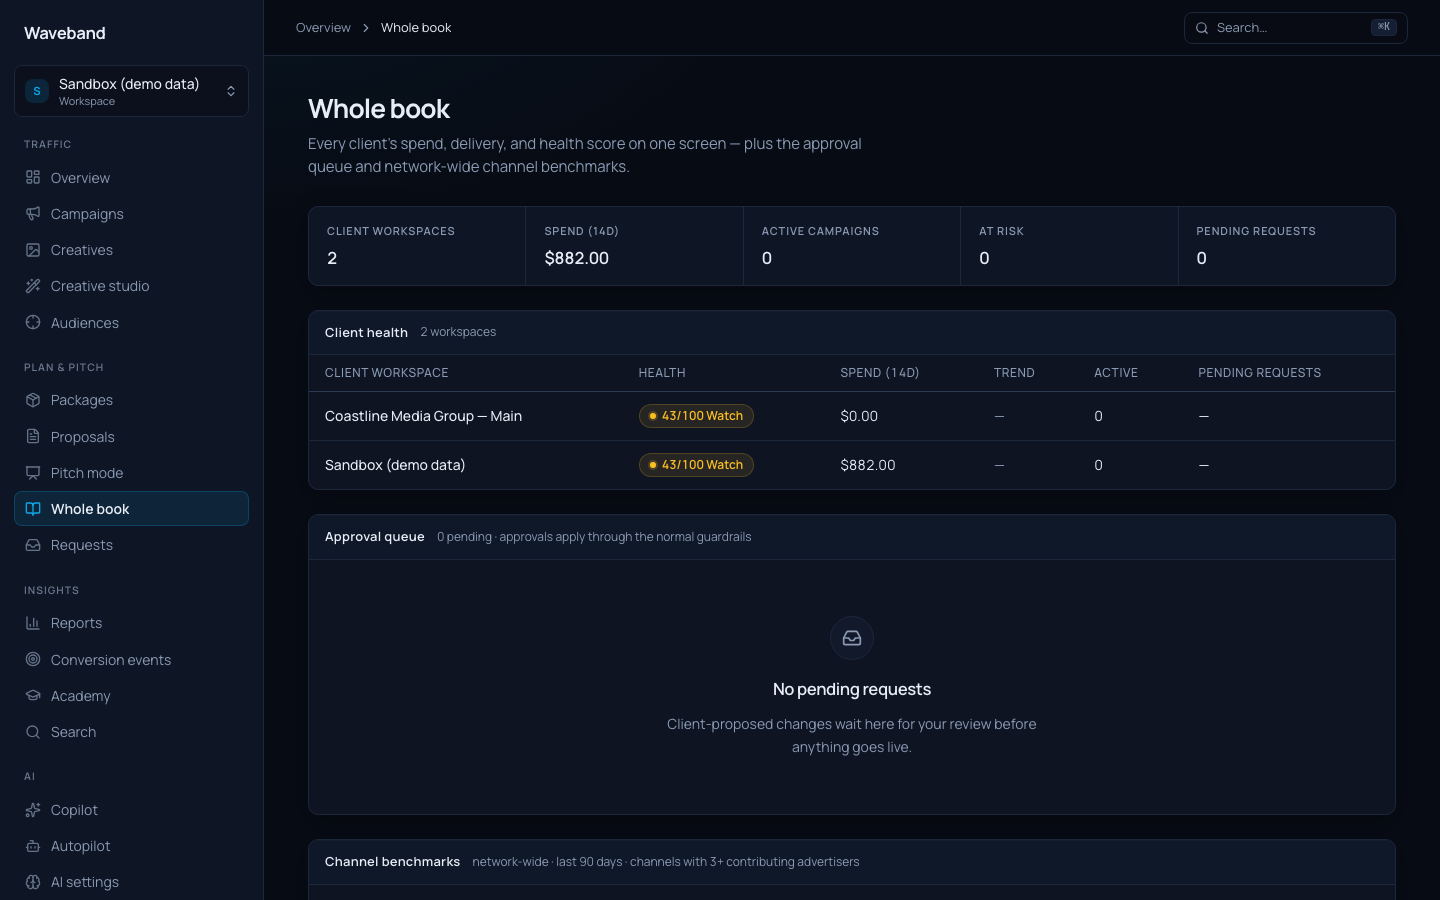Click the Sandbox workspace S avatar
Viewport: 1440px width, 900px height.
click(37, 91)
